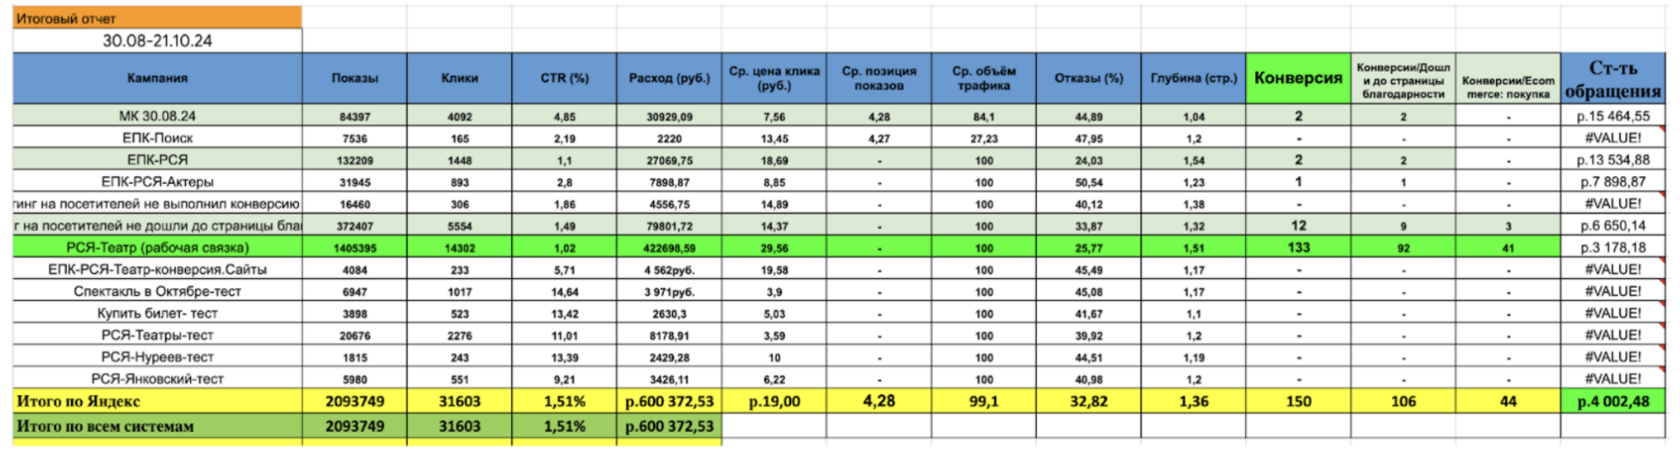Viewport: 1680px width, 462px height.
Task: Select the 'Итоговый отчет' title cell
Action: (157, 18)
